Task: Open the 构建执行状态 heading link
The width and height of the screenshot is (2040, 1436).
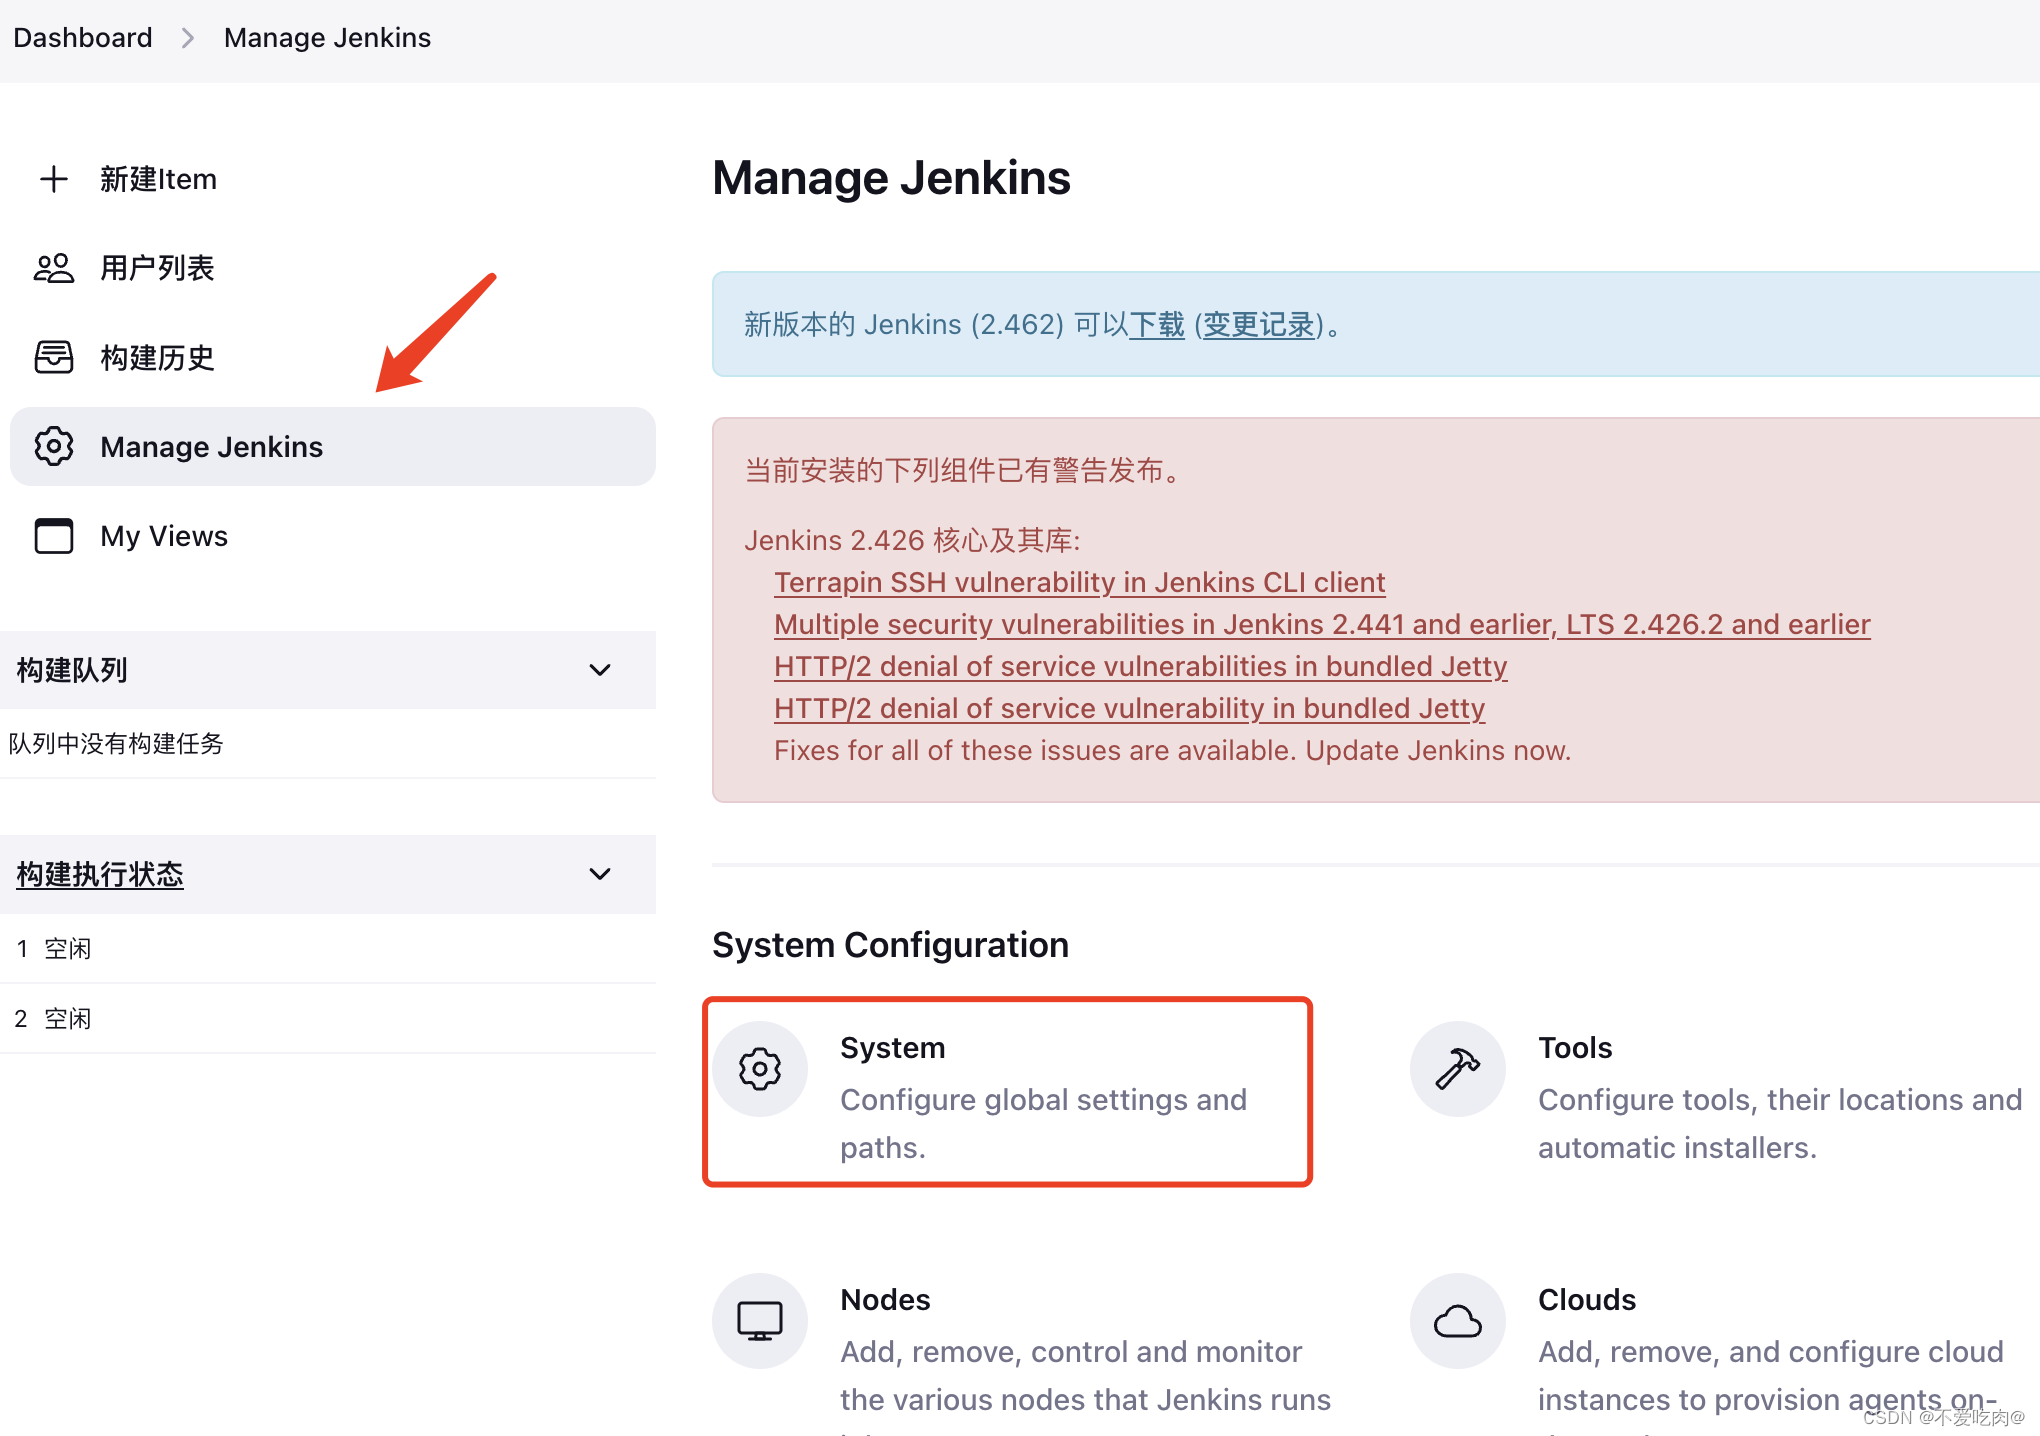Action: (100, 874)
